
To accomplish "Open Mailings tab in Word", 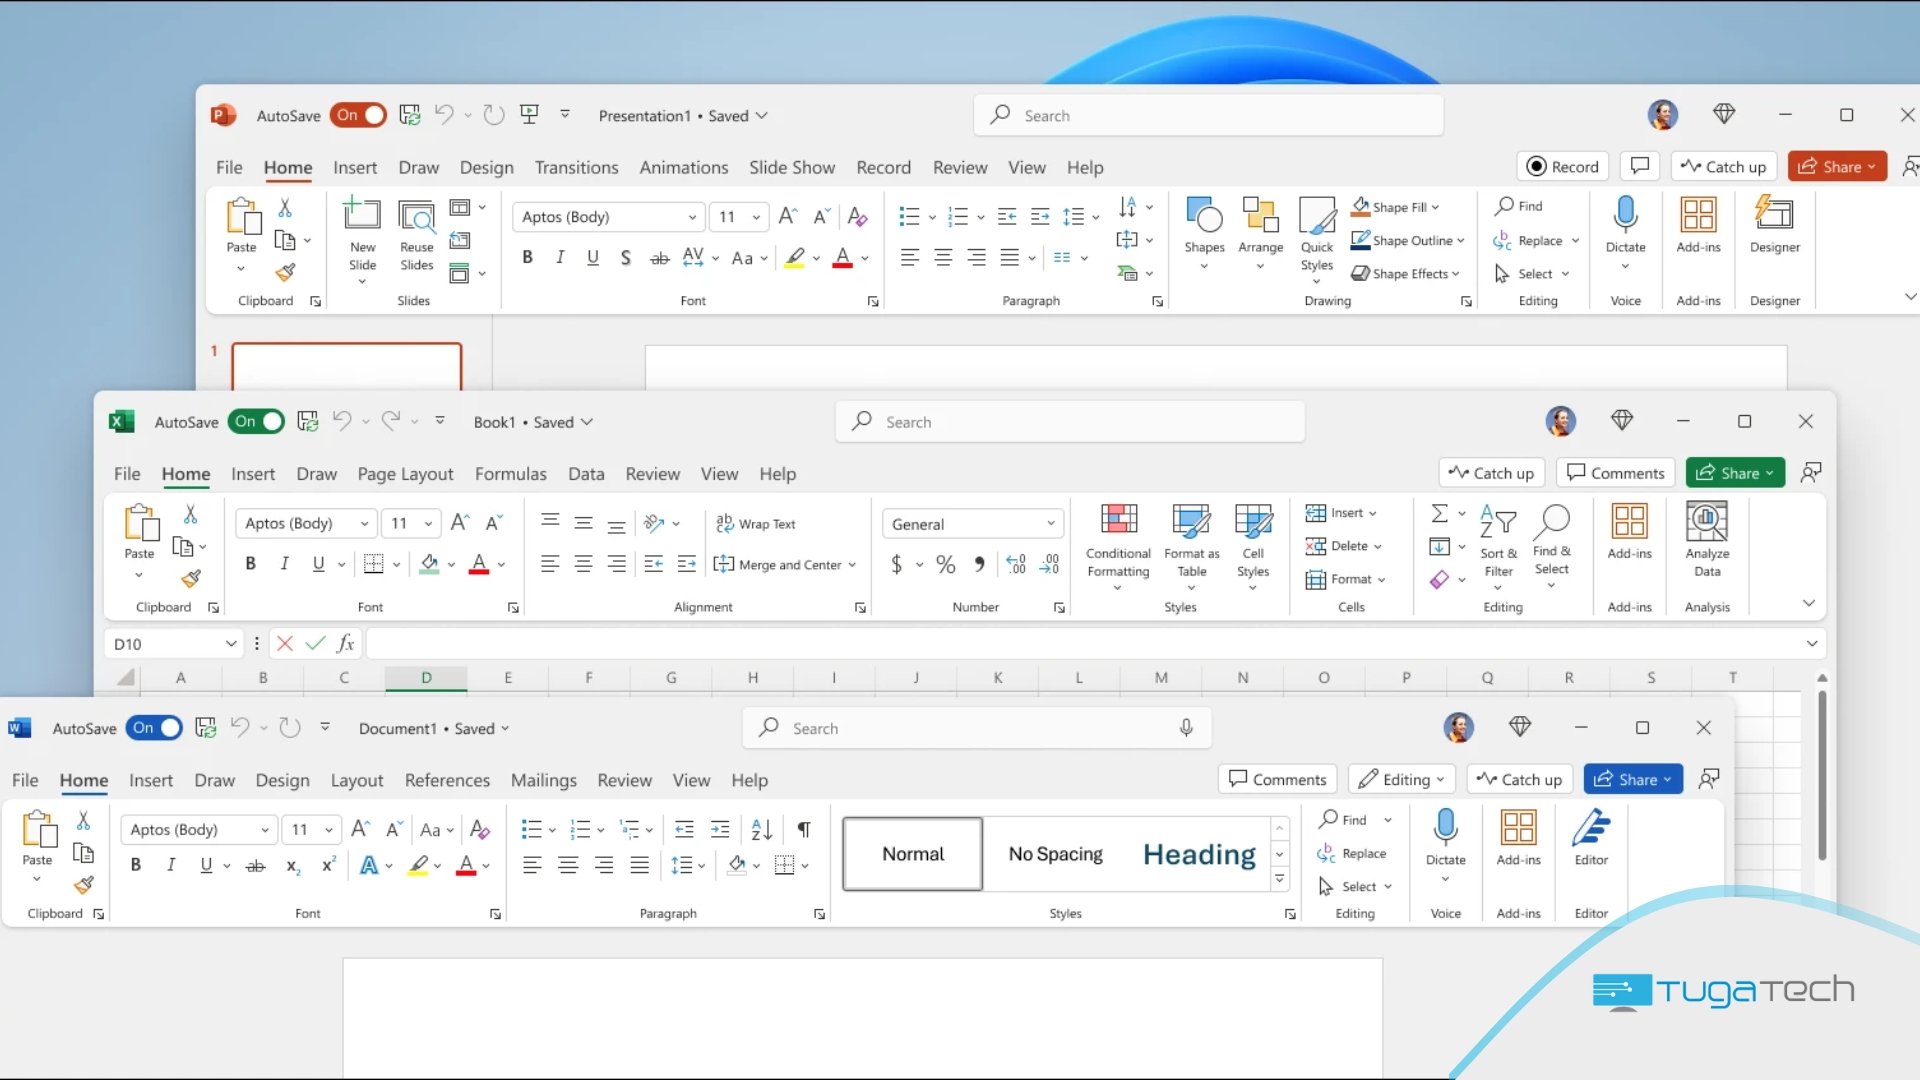I will tap(543, 780).
